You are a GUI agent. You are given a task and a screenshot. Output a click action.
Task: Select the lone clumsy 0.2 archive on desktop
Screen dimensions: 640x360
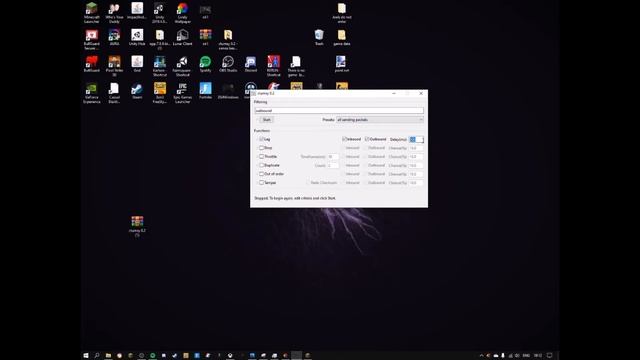pos(137,226)
